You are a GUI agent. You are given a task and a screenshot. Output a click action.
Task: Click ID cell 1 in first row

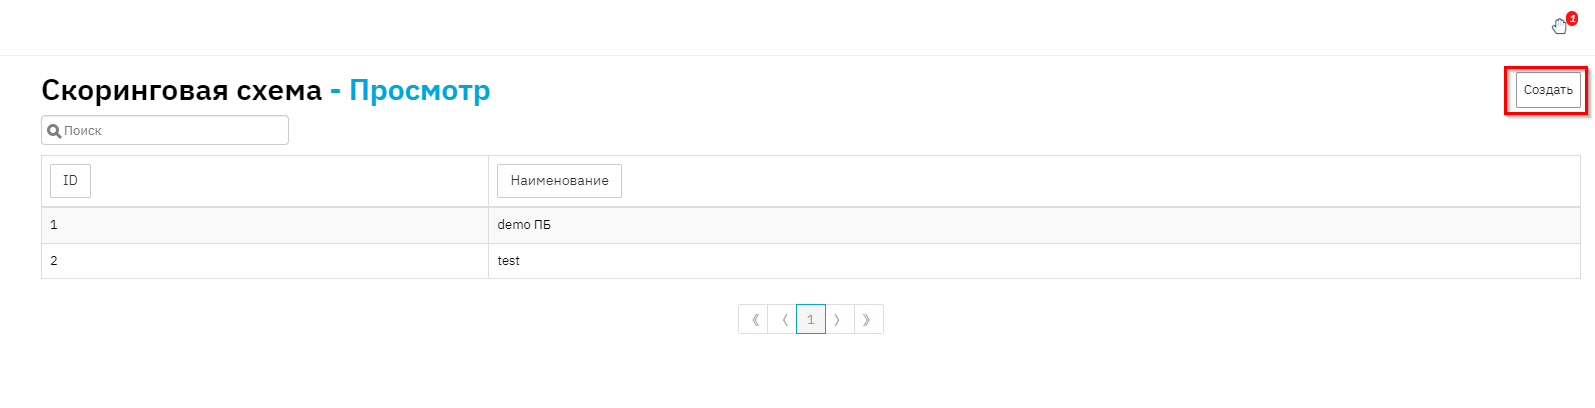click(x=54, y=225)
